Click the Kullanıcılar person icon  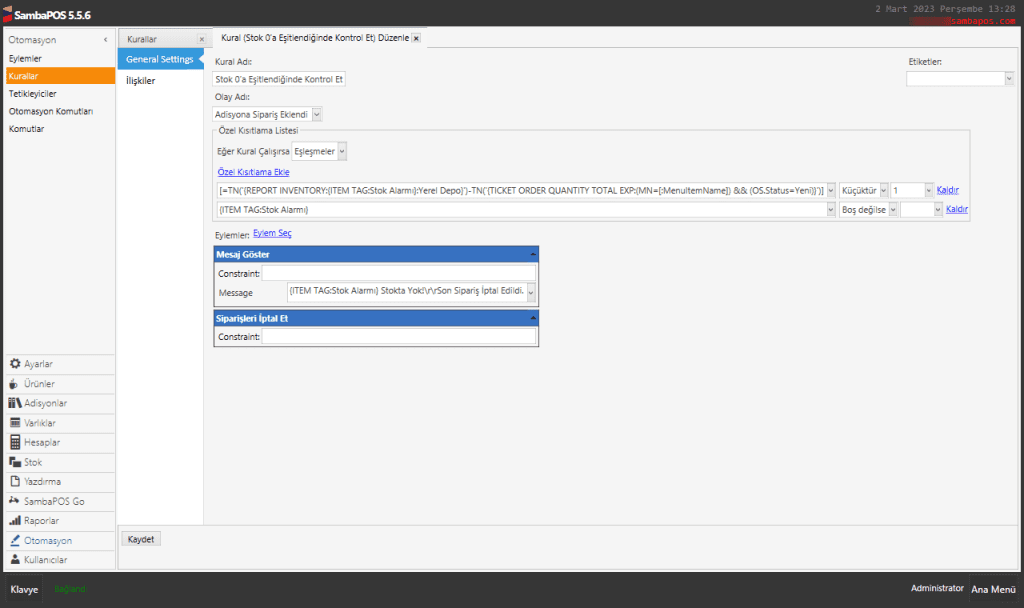pyautogui.click(x=15, y=560)
